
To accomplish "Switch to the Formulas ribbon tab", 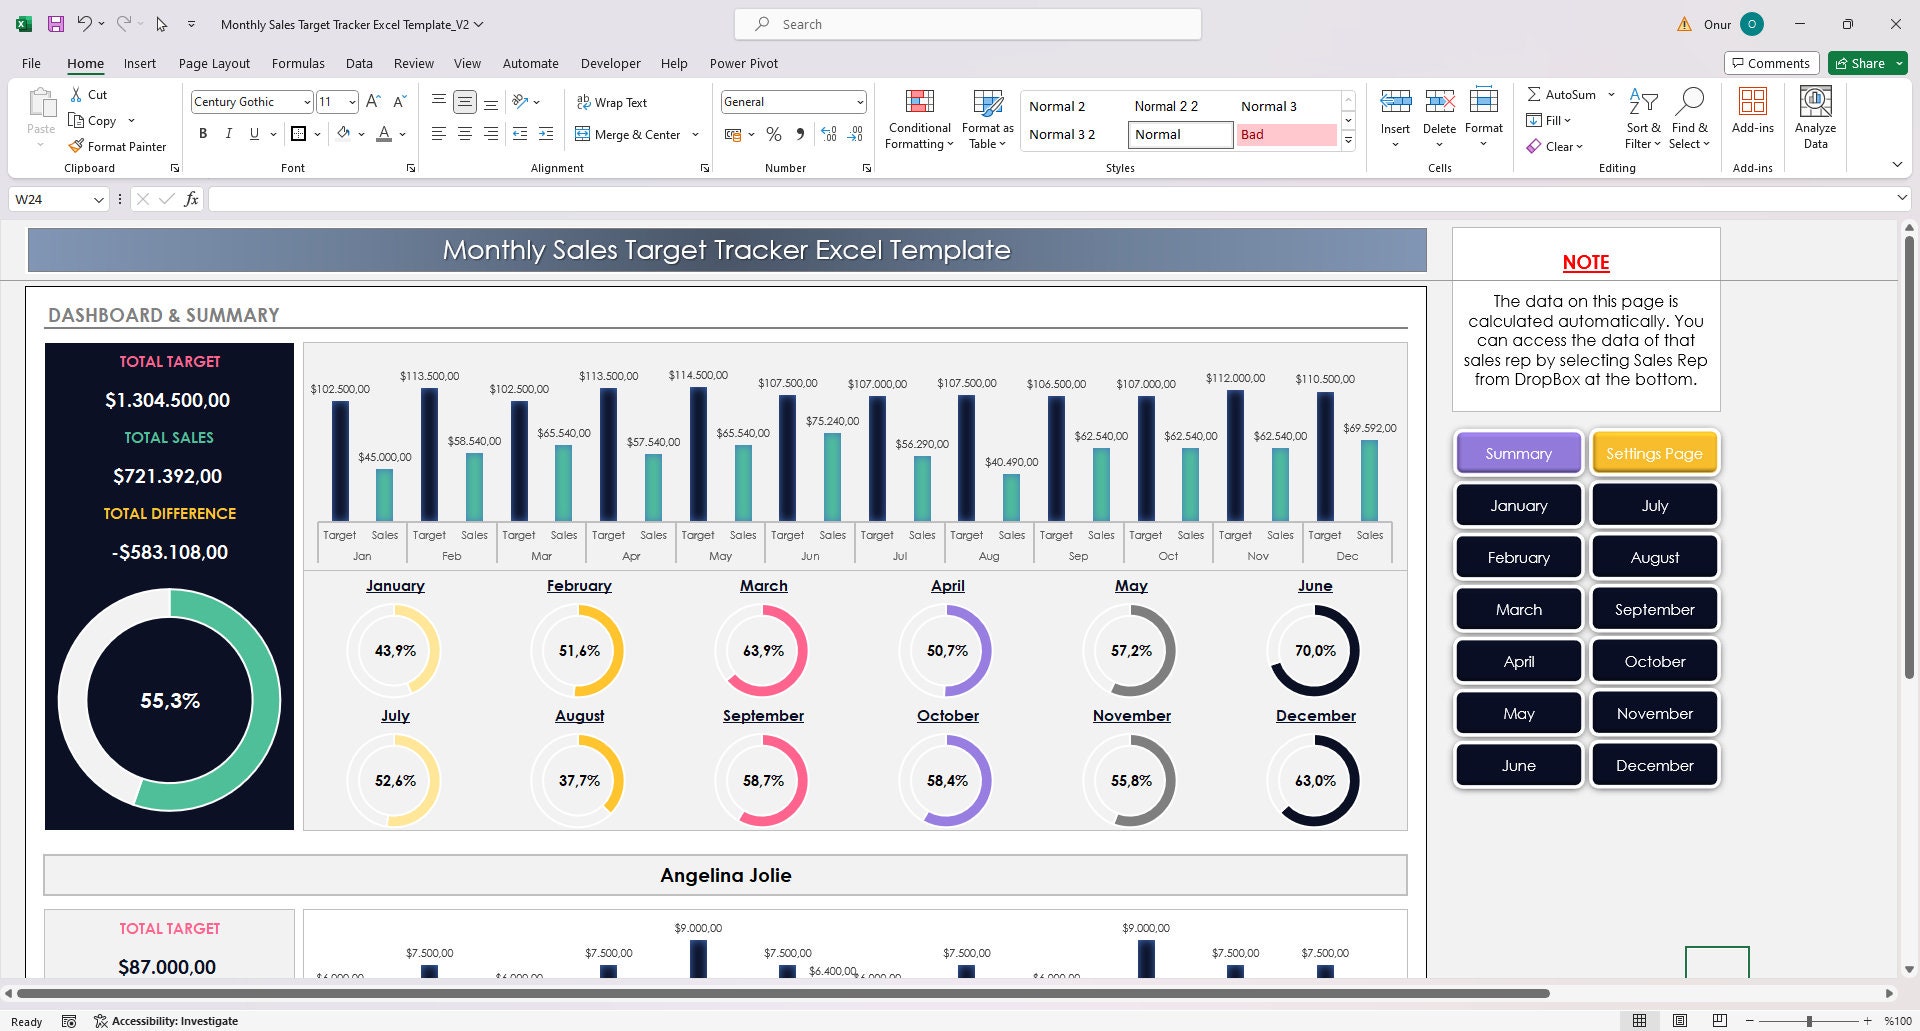I will click(x=298, y=63).
